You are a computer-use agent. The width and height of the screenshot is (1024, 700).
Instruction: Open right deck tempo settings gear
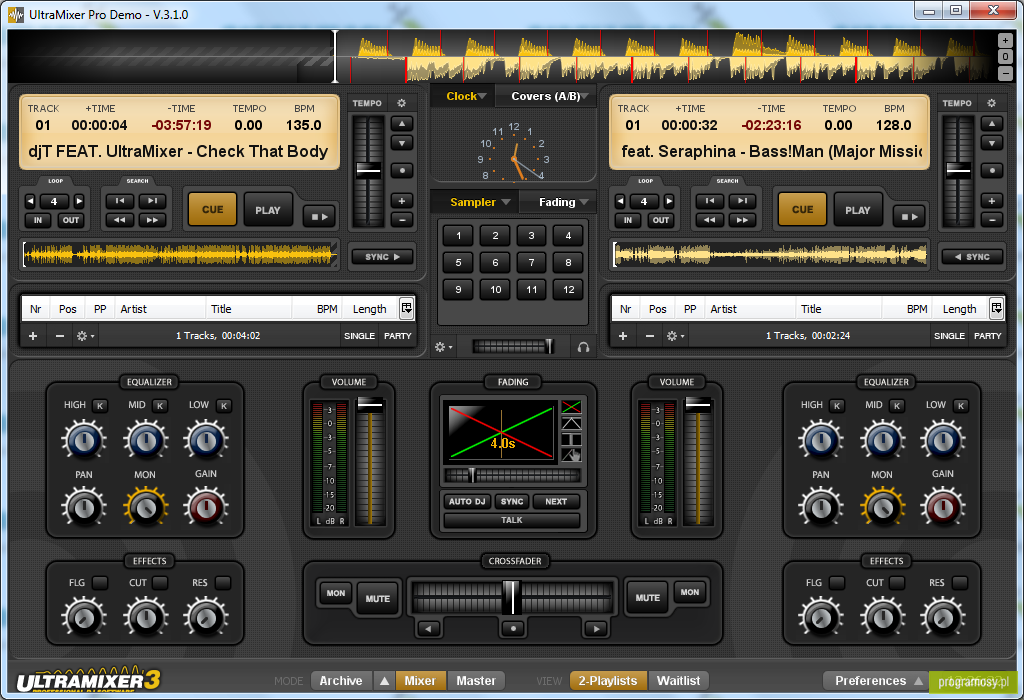pyautogui.click(x=991, y=103)
